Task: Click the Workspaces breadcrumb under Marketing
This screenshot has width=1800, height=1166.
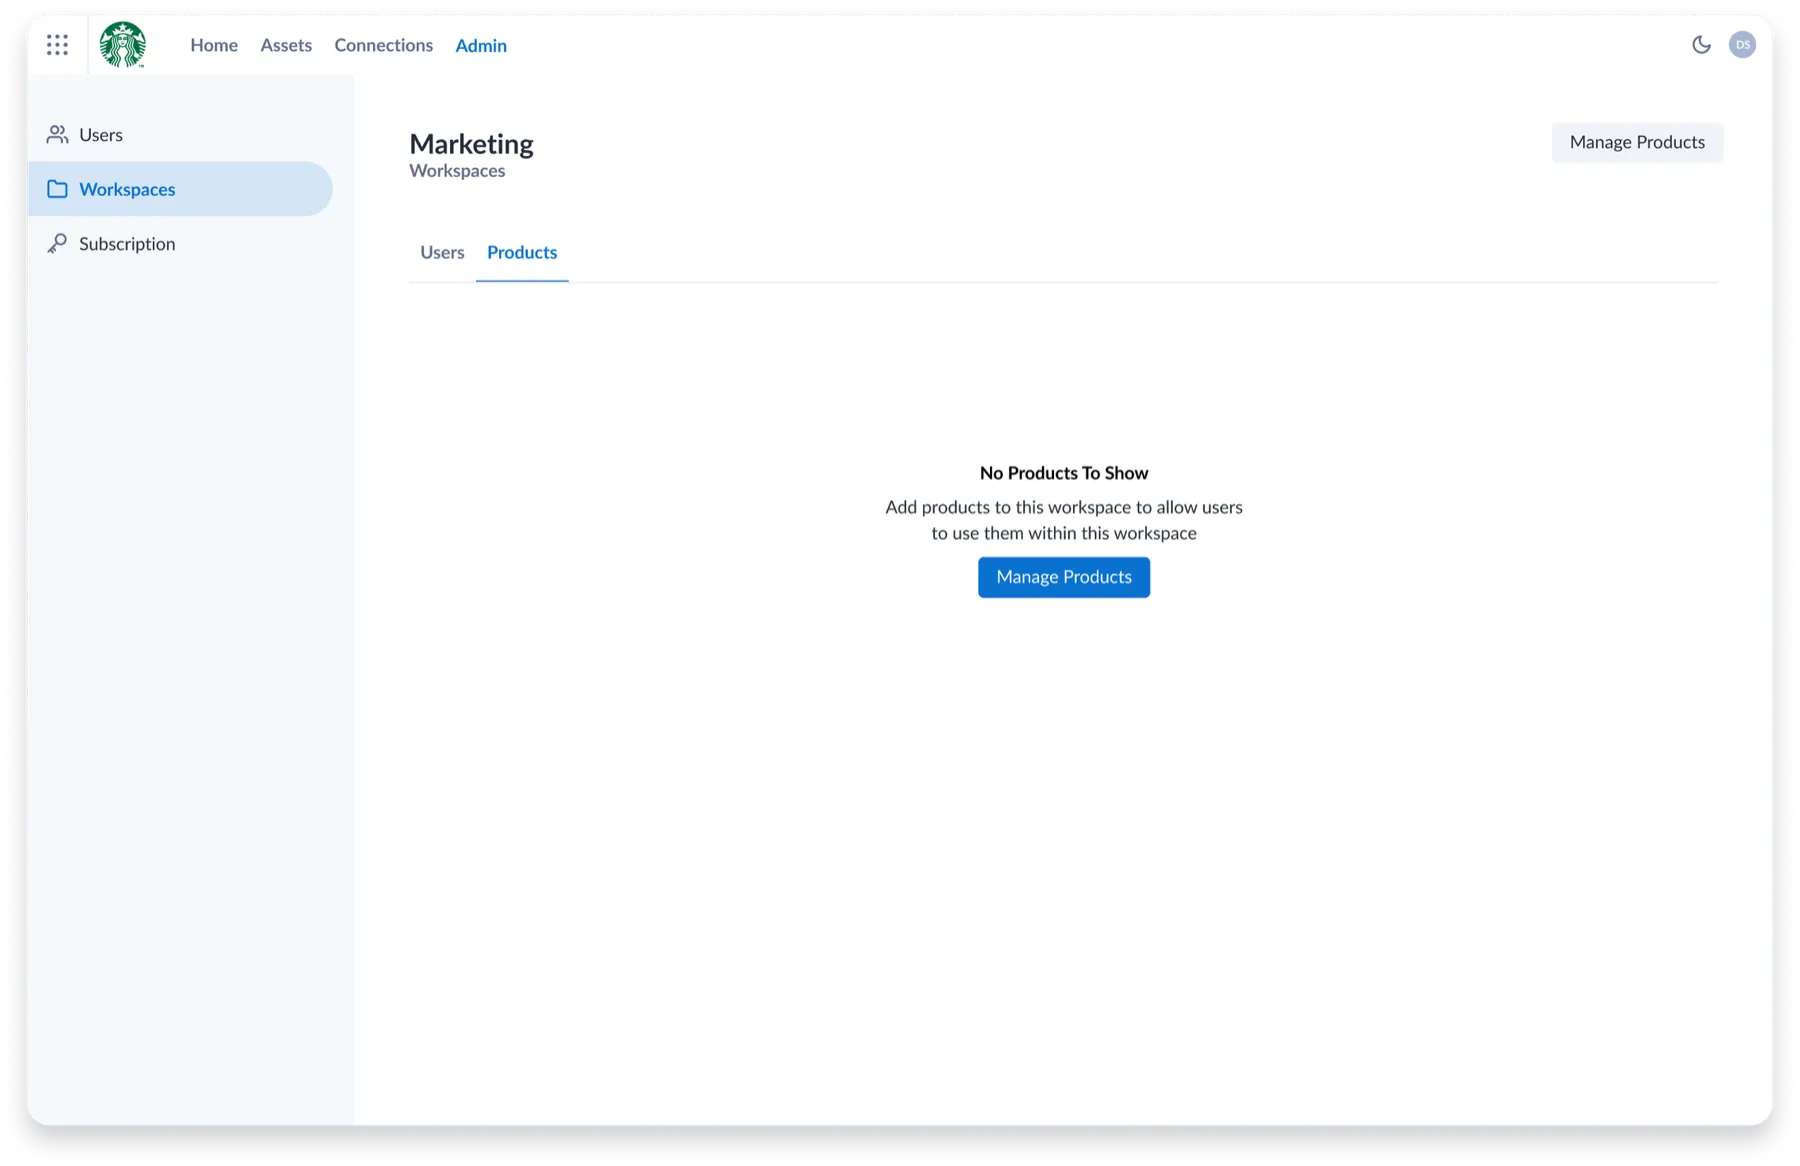Action: pyautogui.click(x=457, y=171)
